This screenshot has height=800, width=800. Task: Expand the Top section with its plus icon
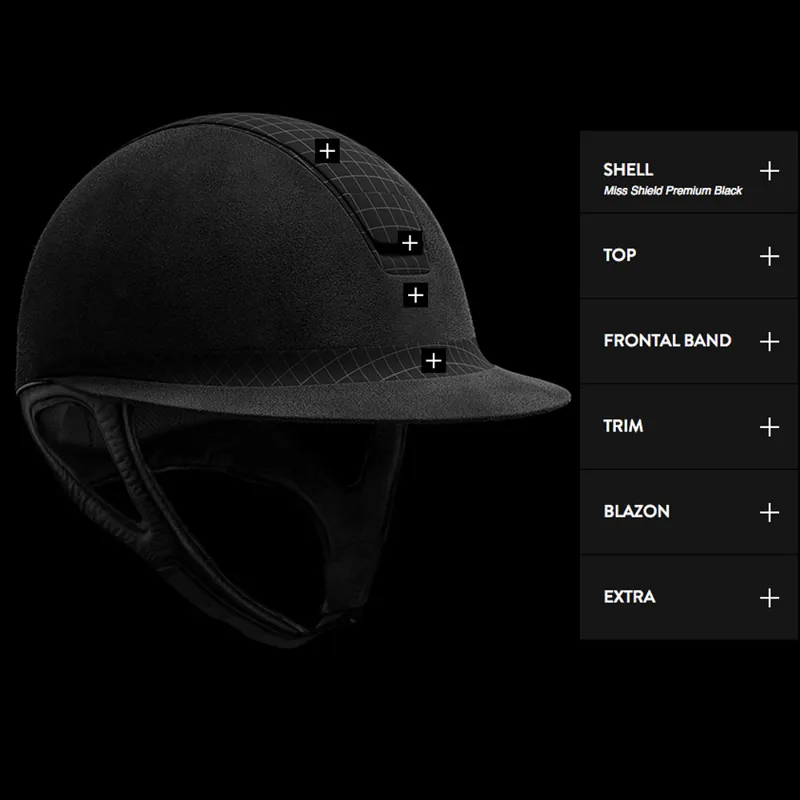point(768,256)
